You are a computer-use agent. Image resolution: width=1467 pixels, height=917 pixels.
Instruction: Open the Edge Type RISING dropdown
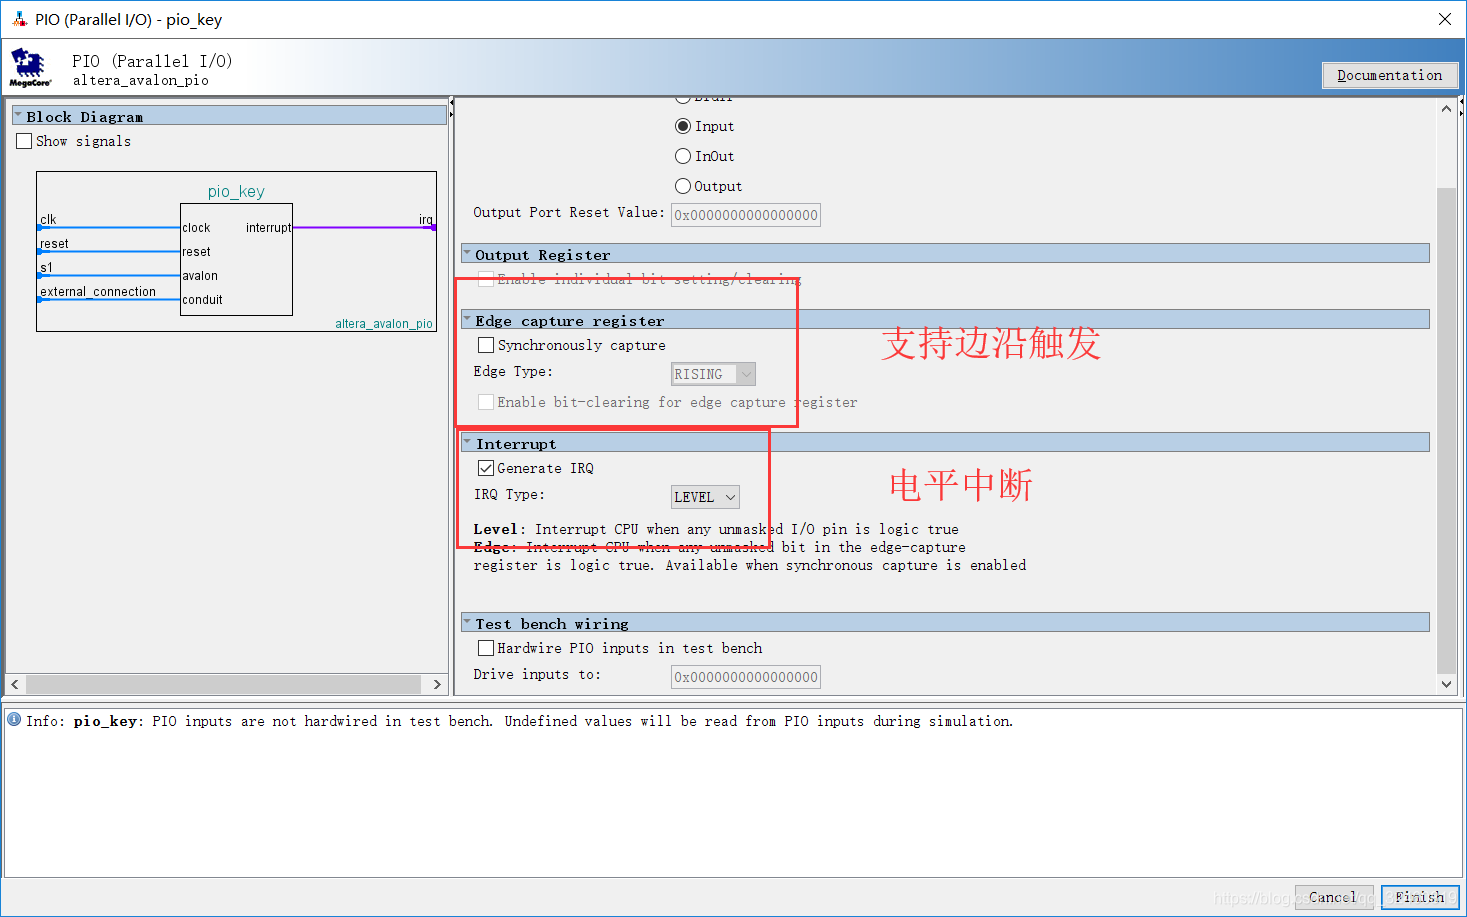[x=713, y=374]
